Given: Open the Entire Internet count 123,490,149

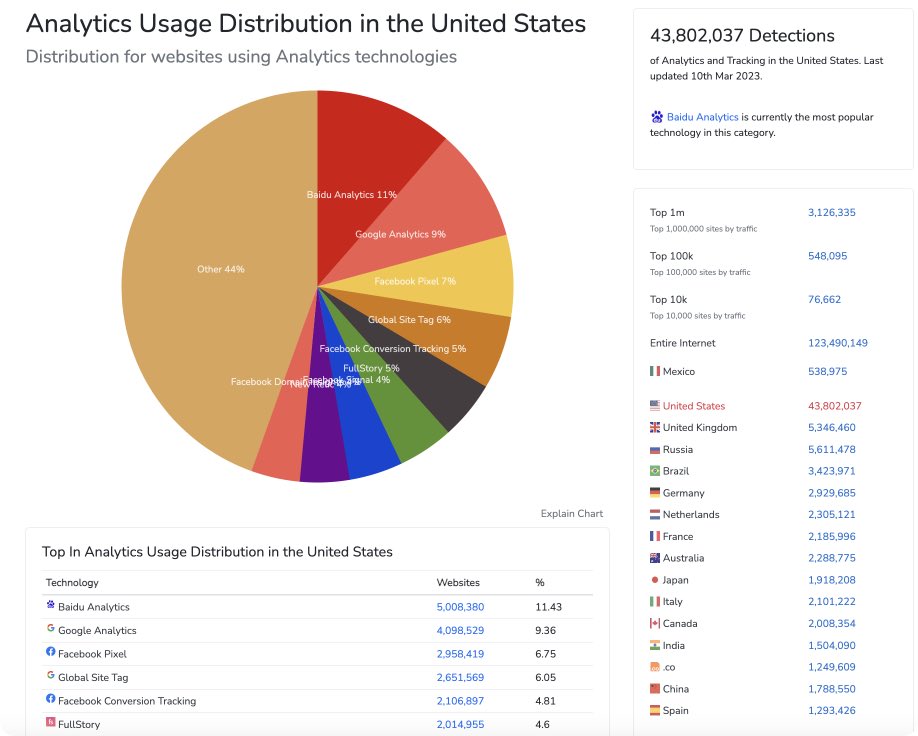Looking at the screenshot, I should [838, 343].
